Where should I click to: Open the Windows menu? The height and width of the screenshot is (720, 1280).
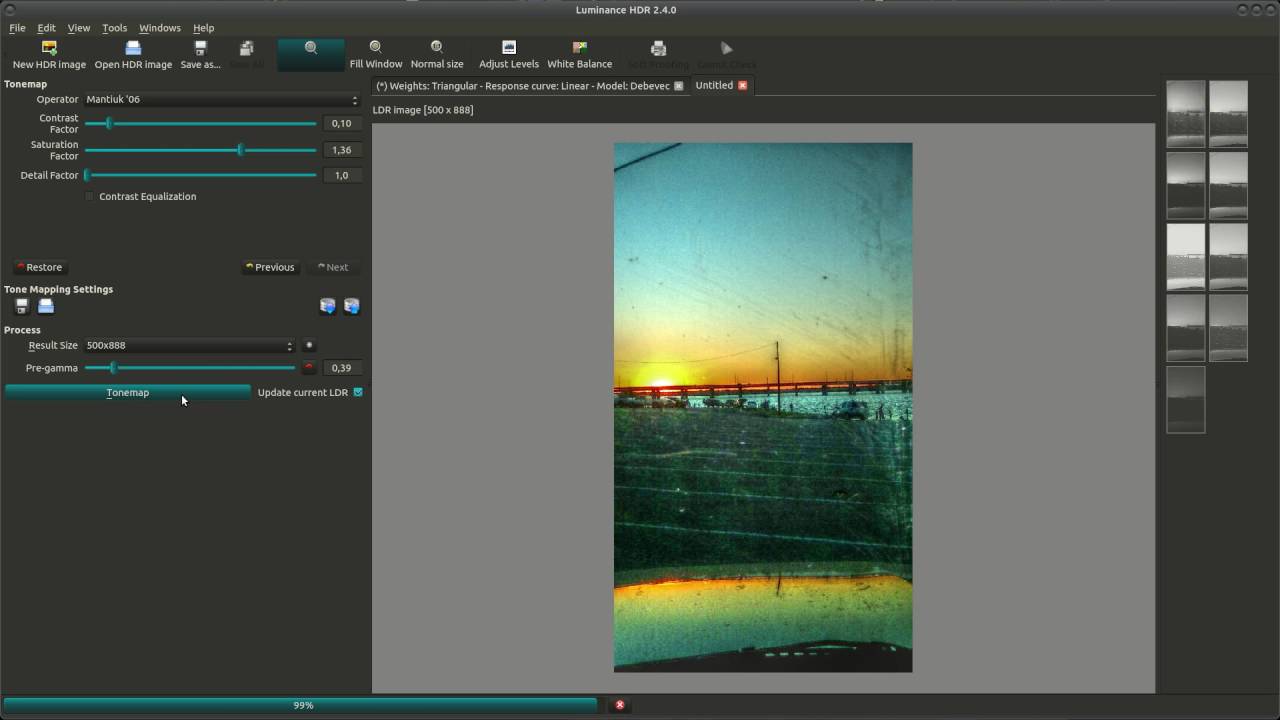point(160,28)
